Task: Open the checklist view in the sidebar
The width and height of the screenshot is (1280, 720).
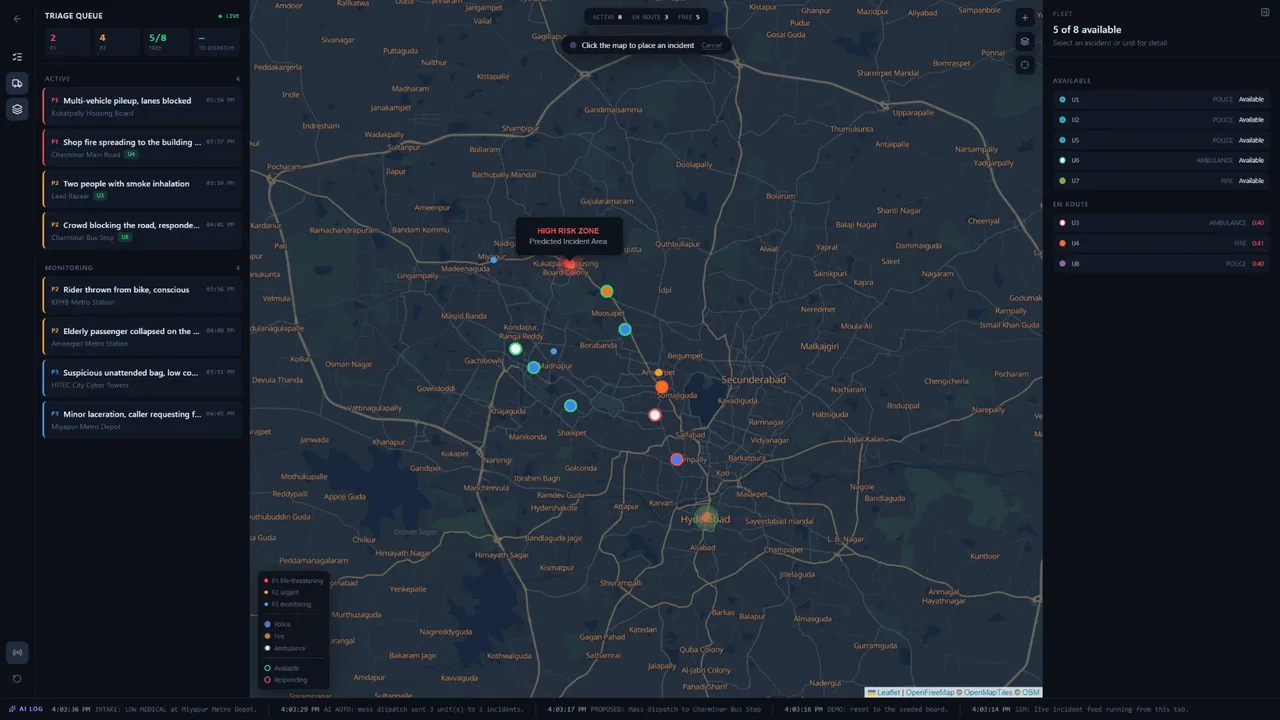Action: [17, 57]
